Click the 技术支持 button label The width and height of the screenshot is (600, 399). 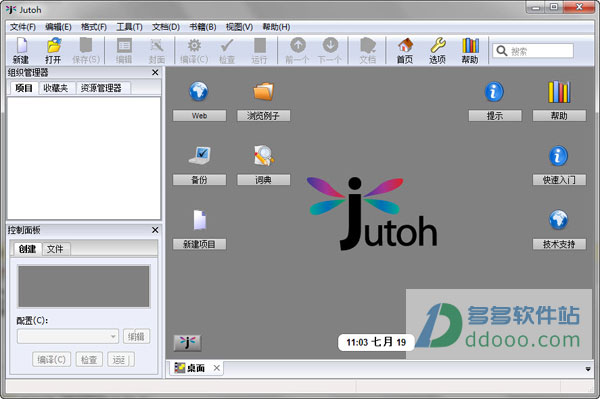[x=559, y=244]
